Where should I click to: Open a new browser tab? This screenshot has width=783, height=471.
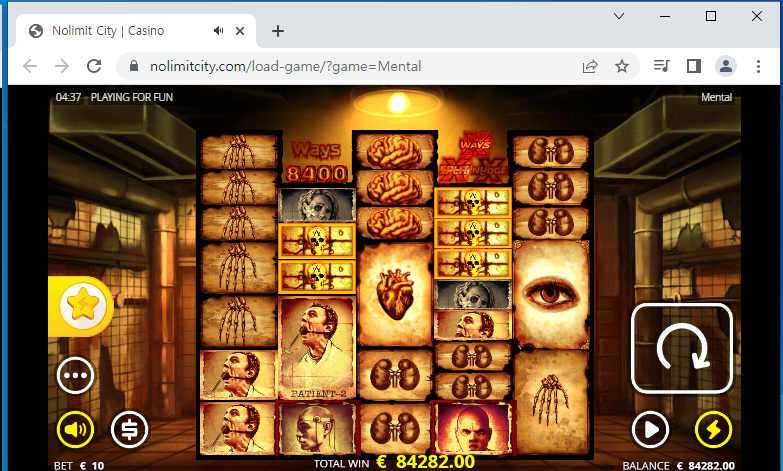(278, 31)
